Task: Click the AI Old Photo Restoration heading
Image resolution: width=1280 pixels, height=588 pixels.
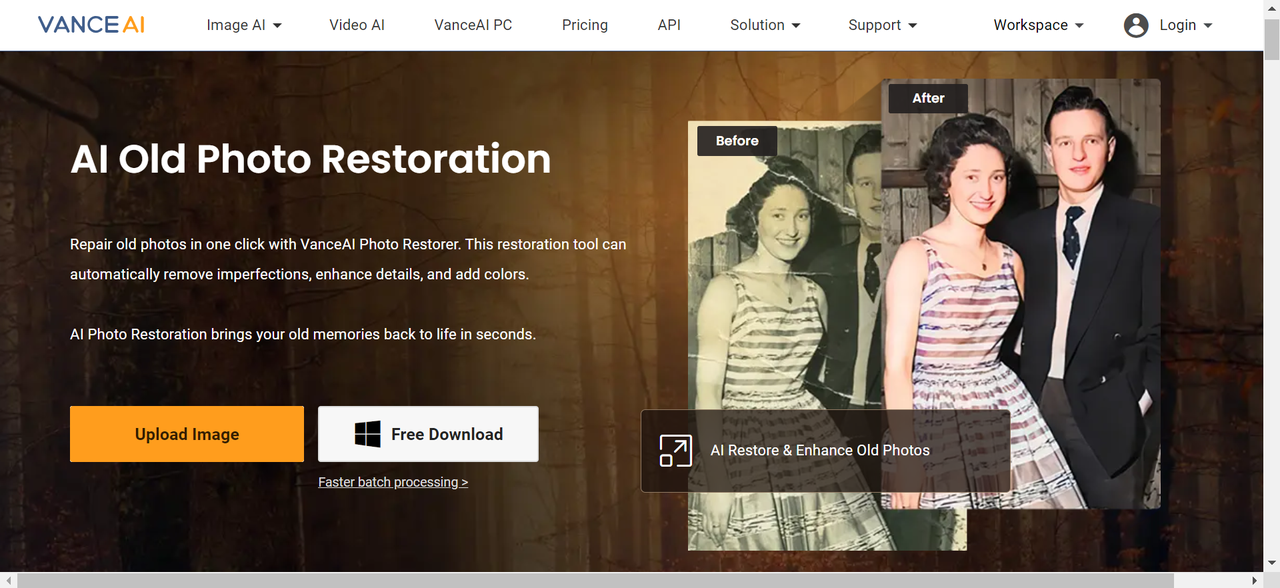Action: [310, 159]
